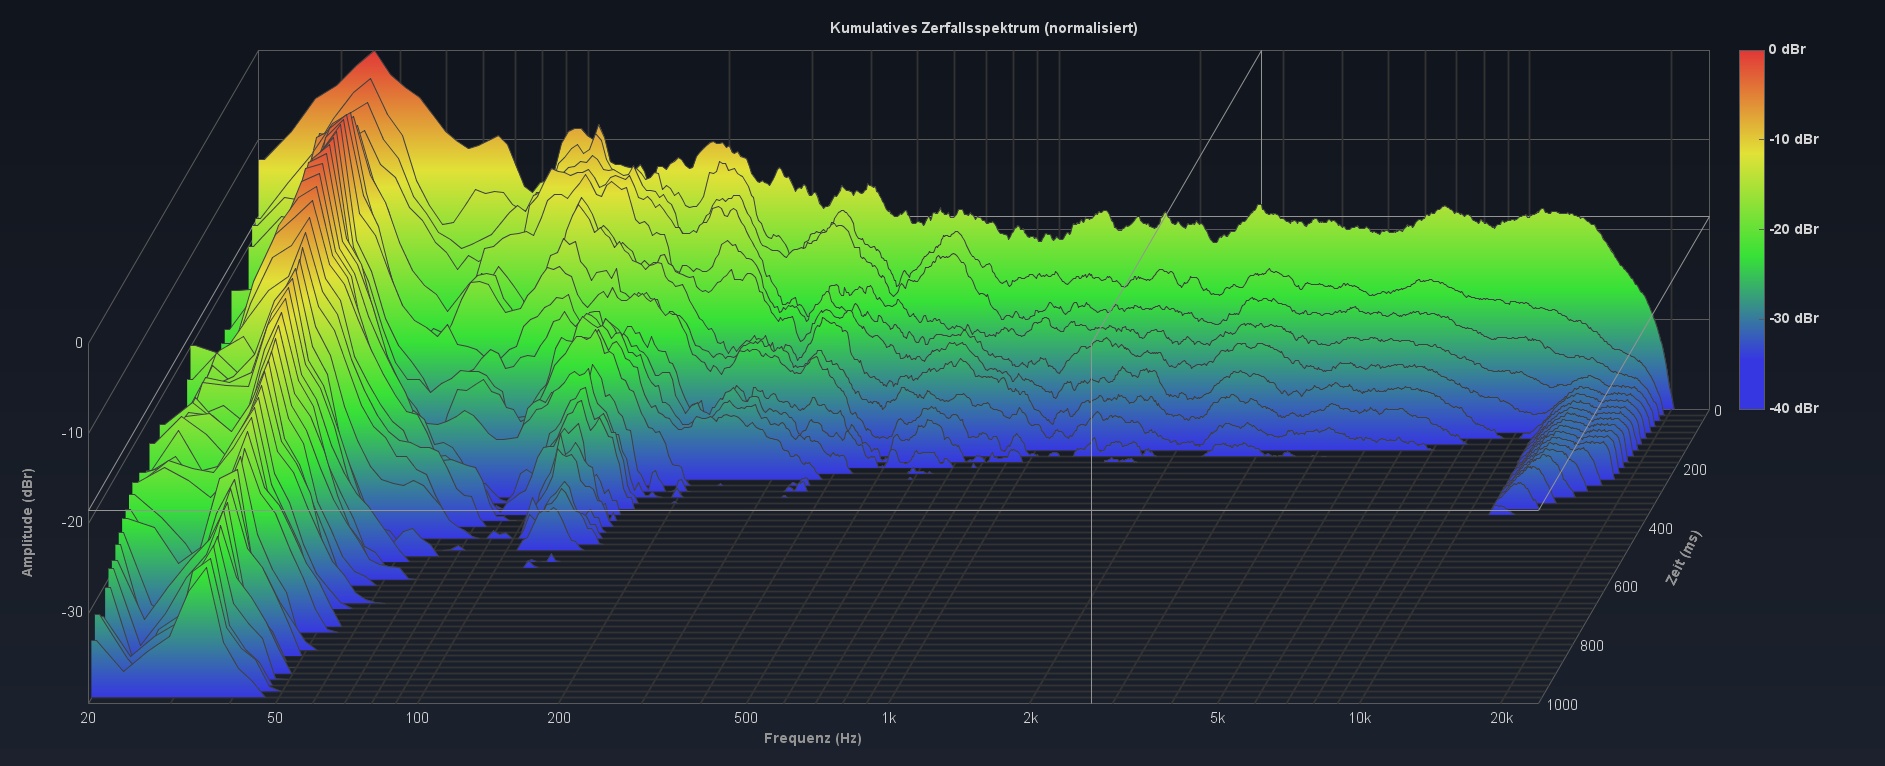The image size is (1885, 766).
Task: Click the -20 dBr color legend label
Action: (x=1793, y=229)
